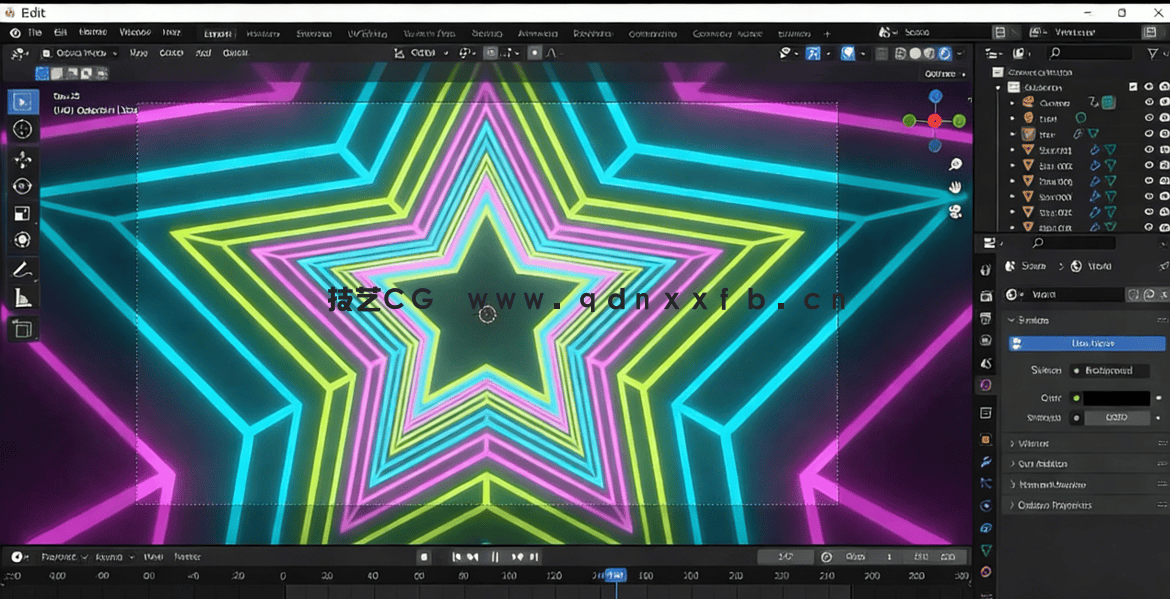
Task: Select the Cursor tool in left toolbar
Action: tap(22, 129)
